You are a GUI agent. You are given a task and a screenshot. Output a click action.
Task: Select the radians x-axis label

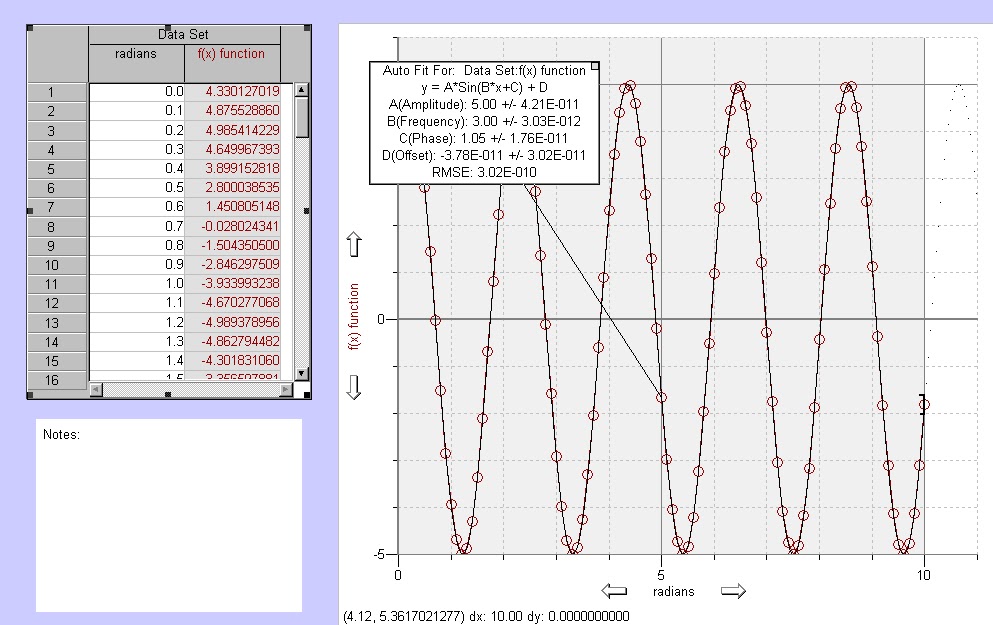[673, 591]
